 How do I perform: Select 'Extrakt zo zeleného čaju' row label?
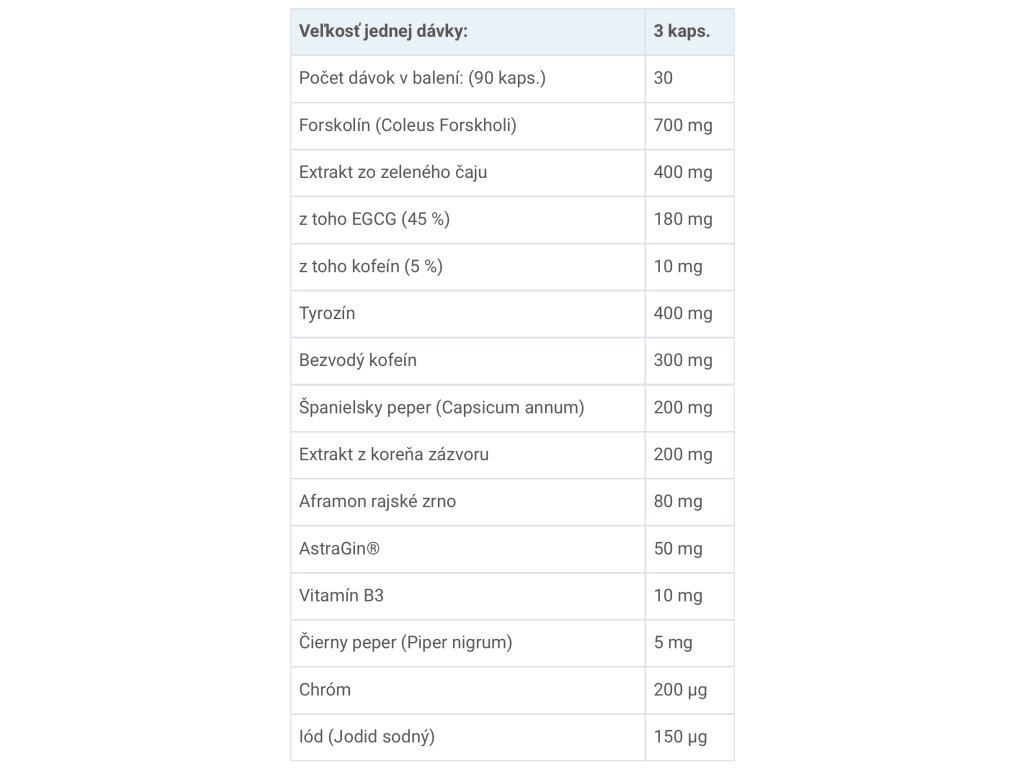point(468,172)
